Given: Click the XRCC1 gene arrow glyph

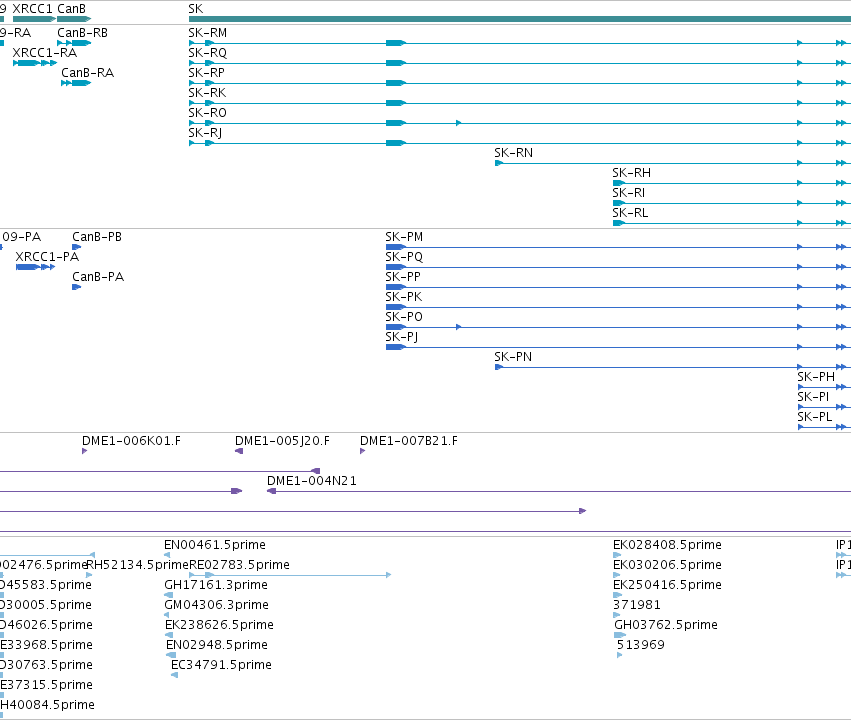Looking at the screenshot, I should [34, 19].
